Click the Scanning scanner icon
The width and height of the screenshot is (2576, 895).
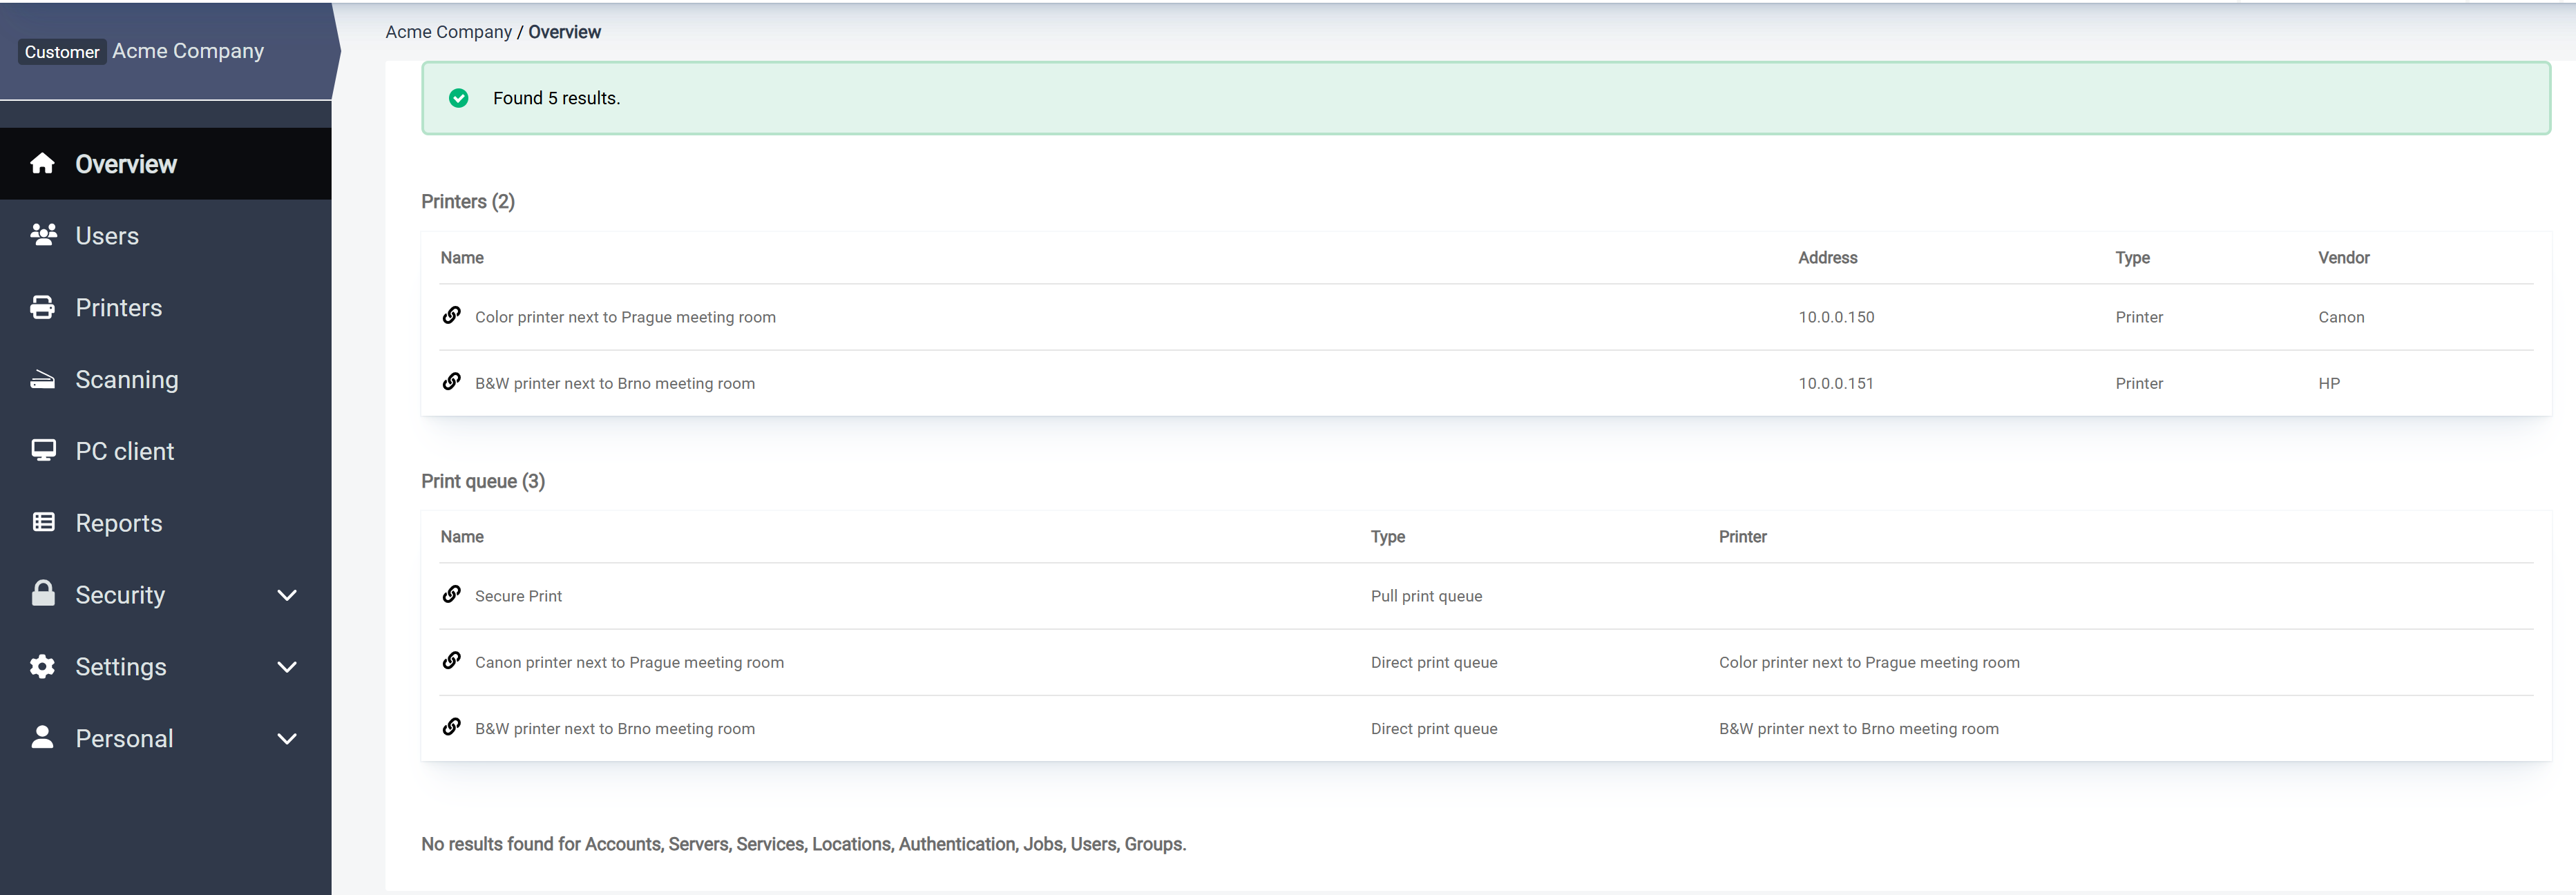pyautogui.click(x=42, y=379)
